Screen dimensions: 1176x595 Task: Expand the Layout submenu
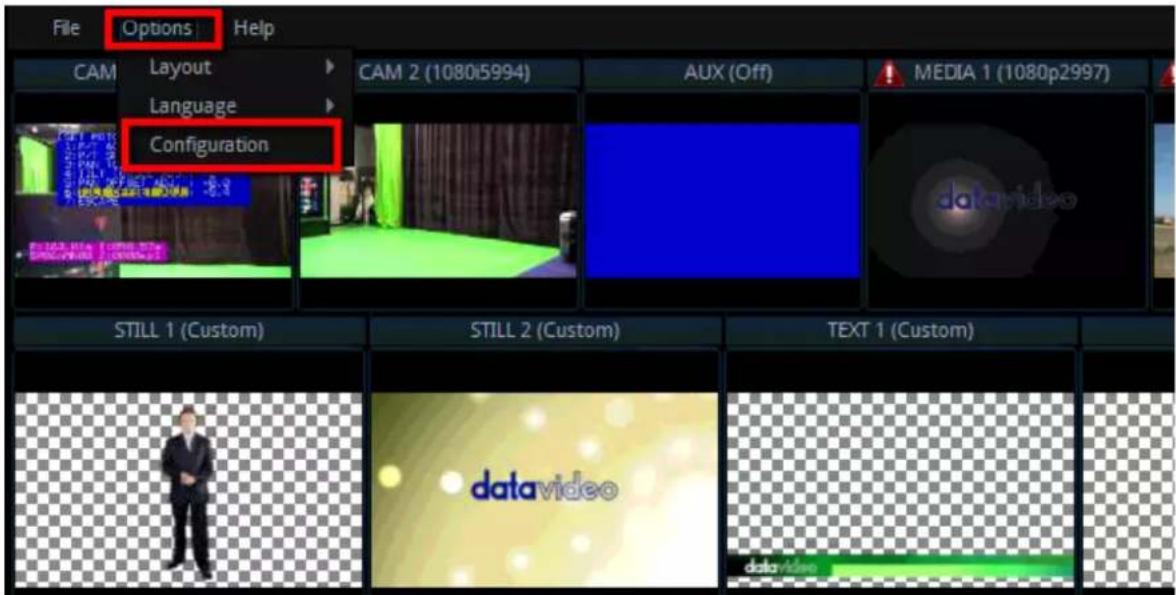pos(236,68)
